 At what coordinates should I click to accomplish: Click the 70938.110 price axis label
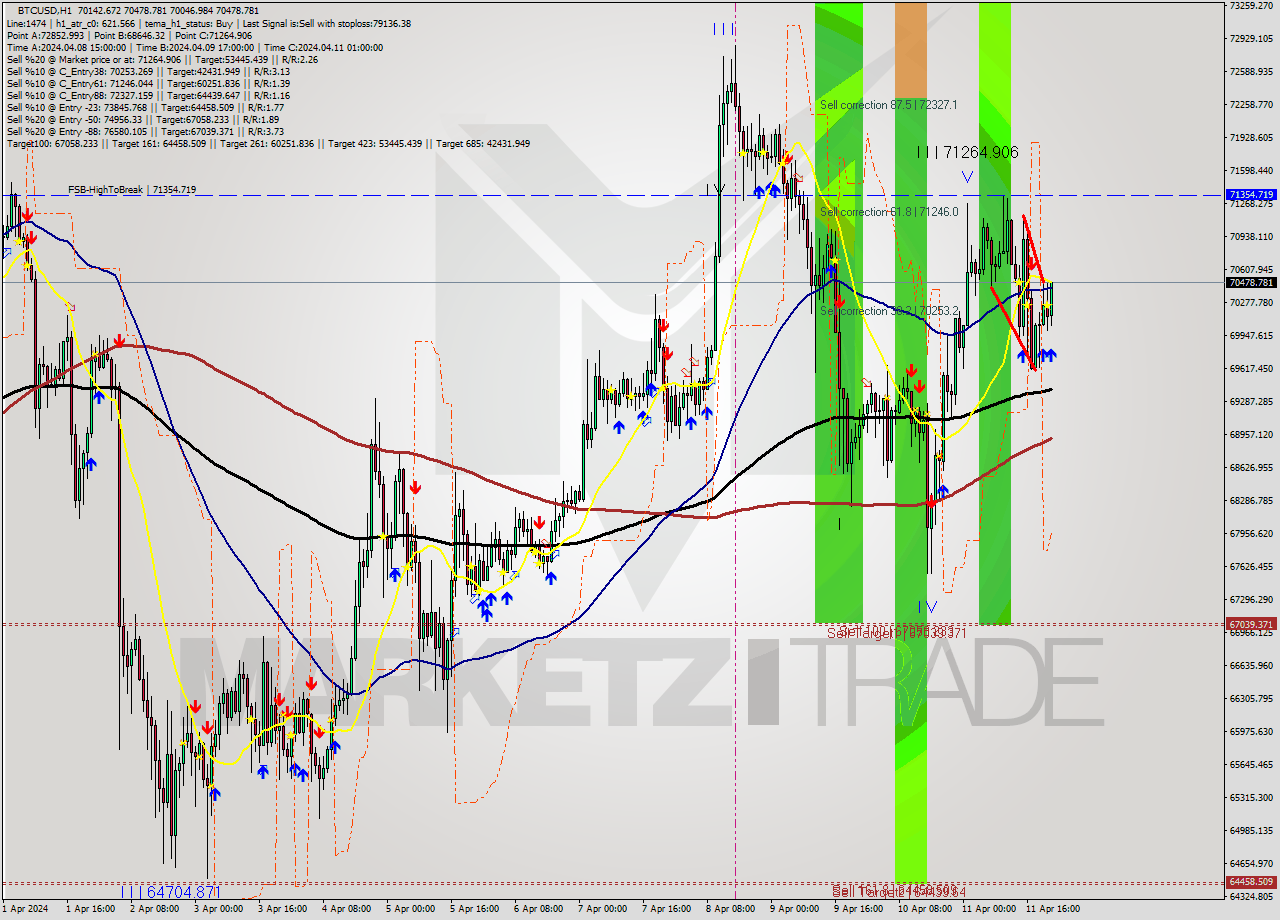coord(1251,237)
